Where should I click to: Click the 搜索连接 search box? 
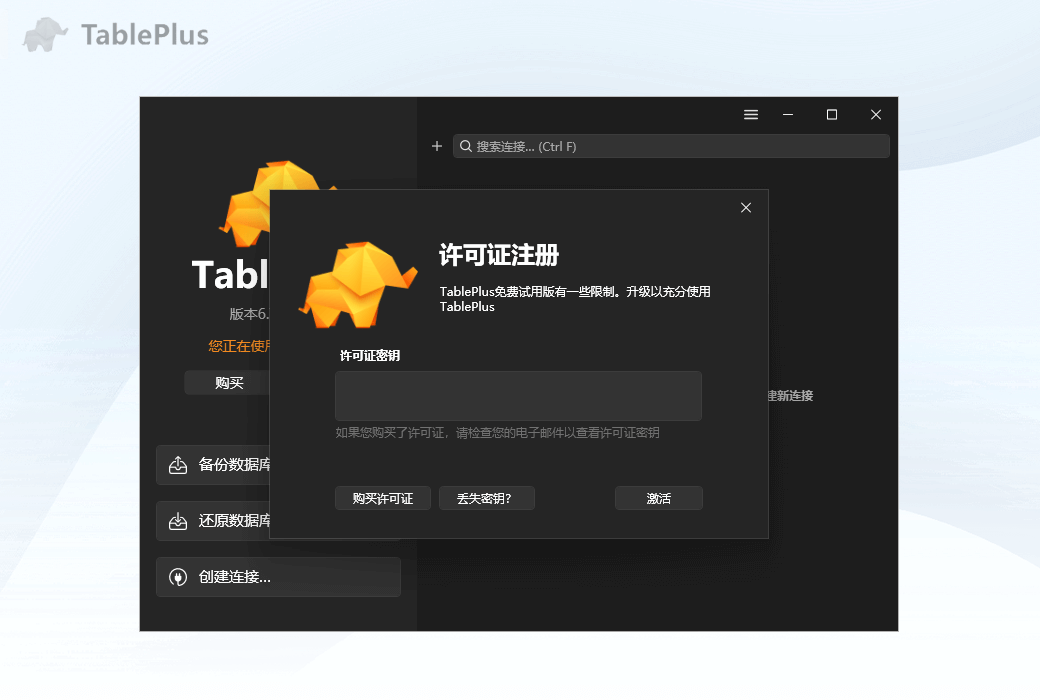point(600,146)
